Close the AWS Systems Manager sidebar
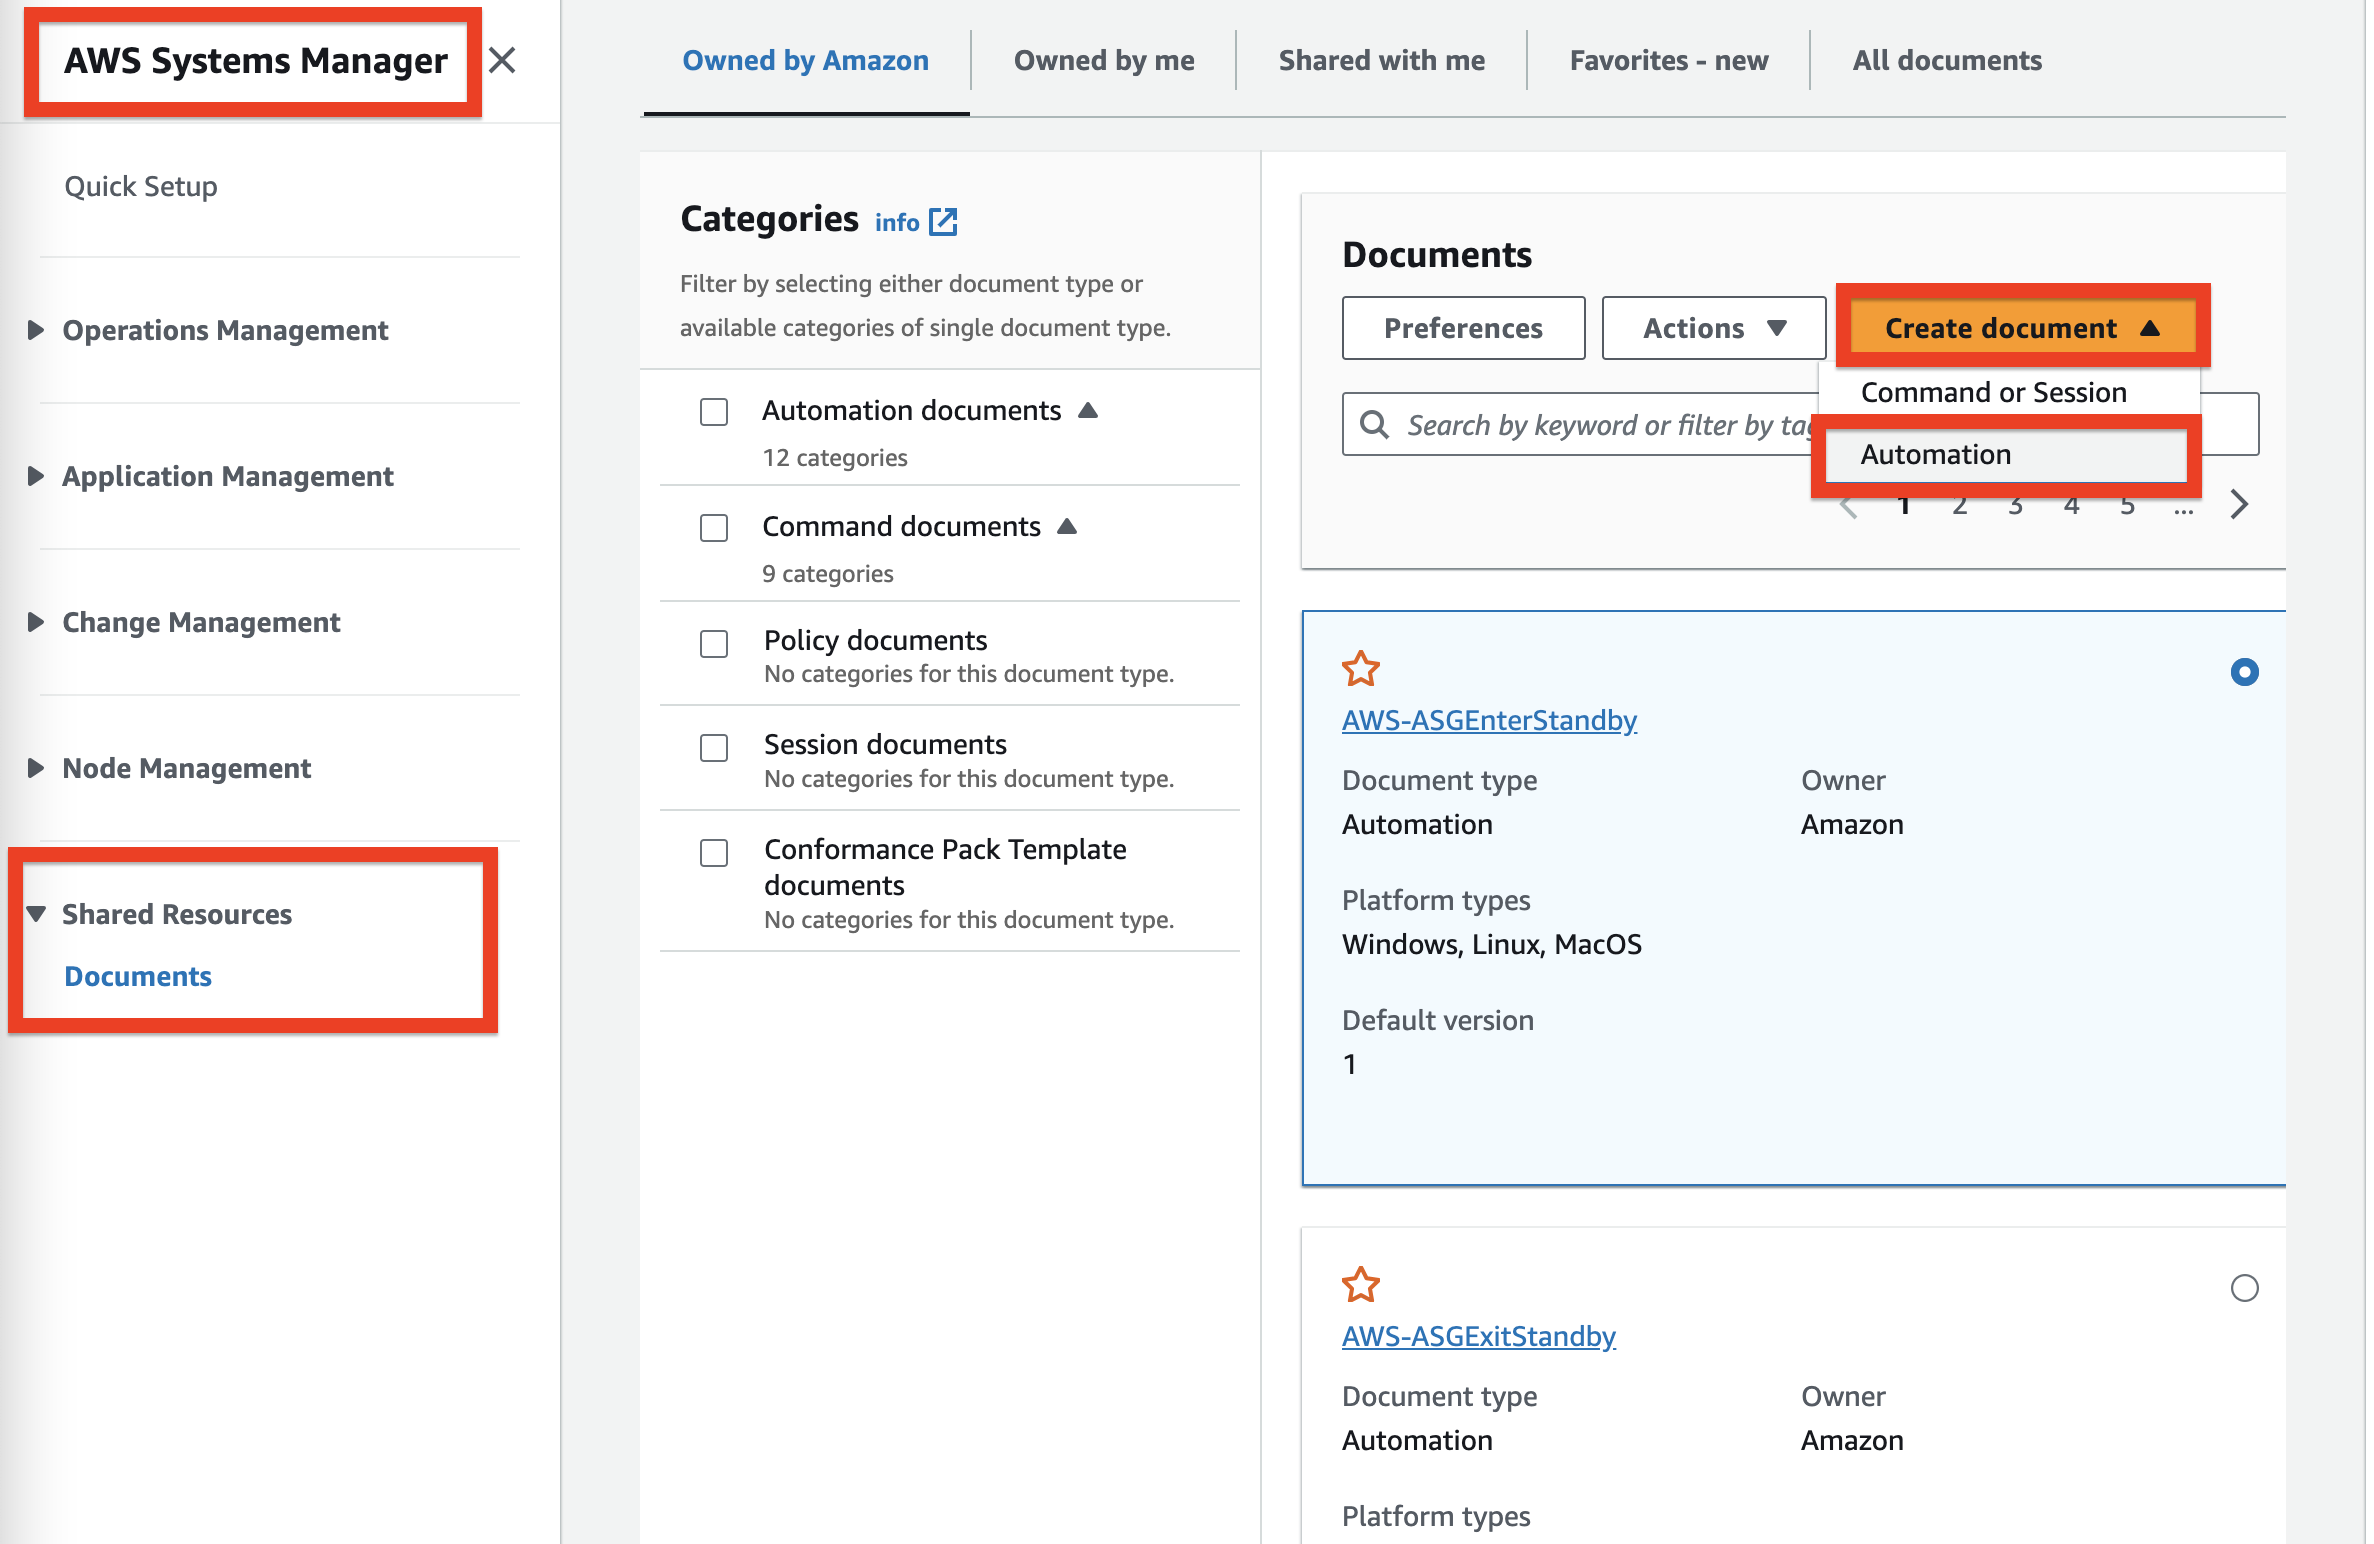The width and height of the screenshot is (2374, 1544). (502, 61)
